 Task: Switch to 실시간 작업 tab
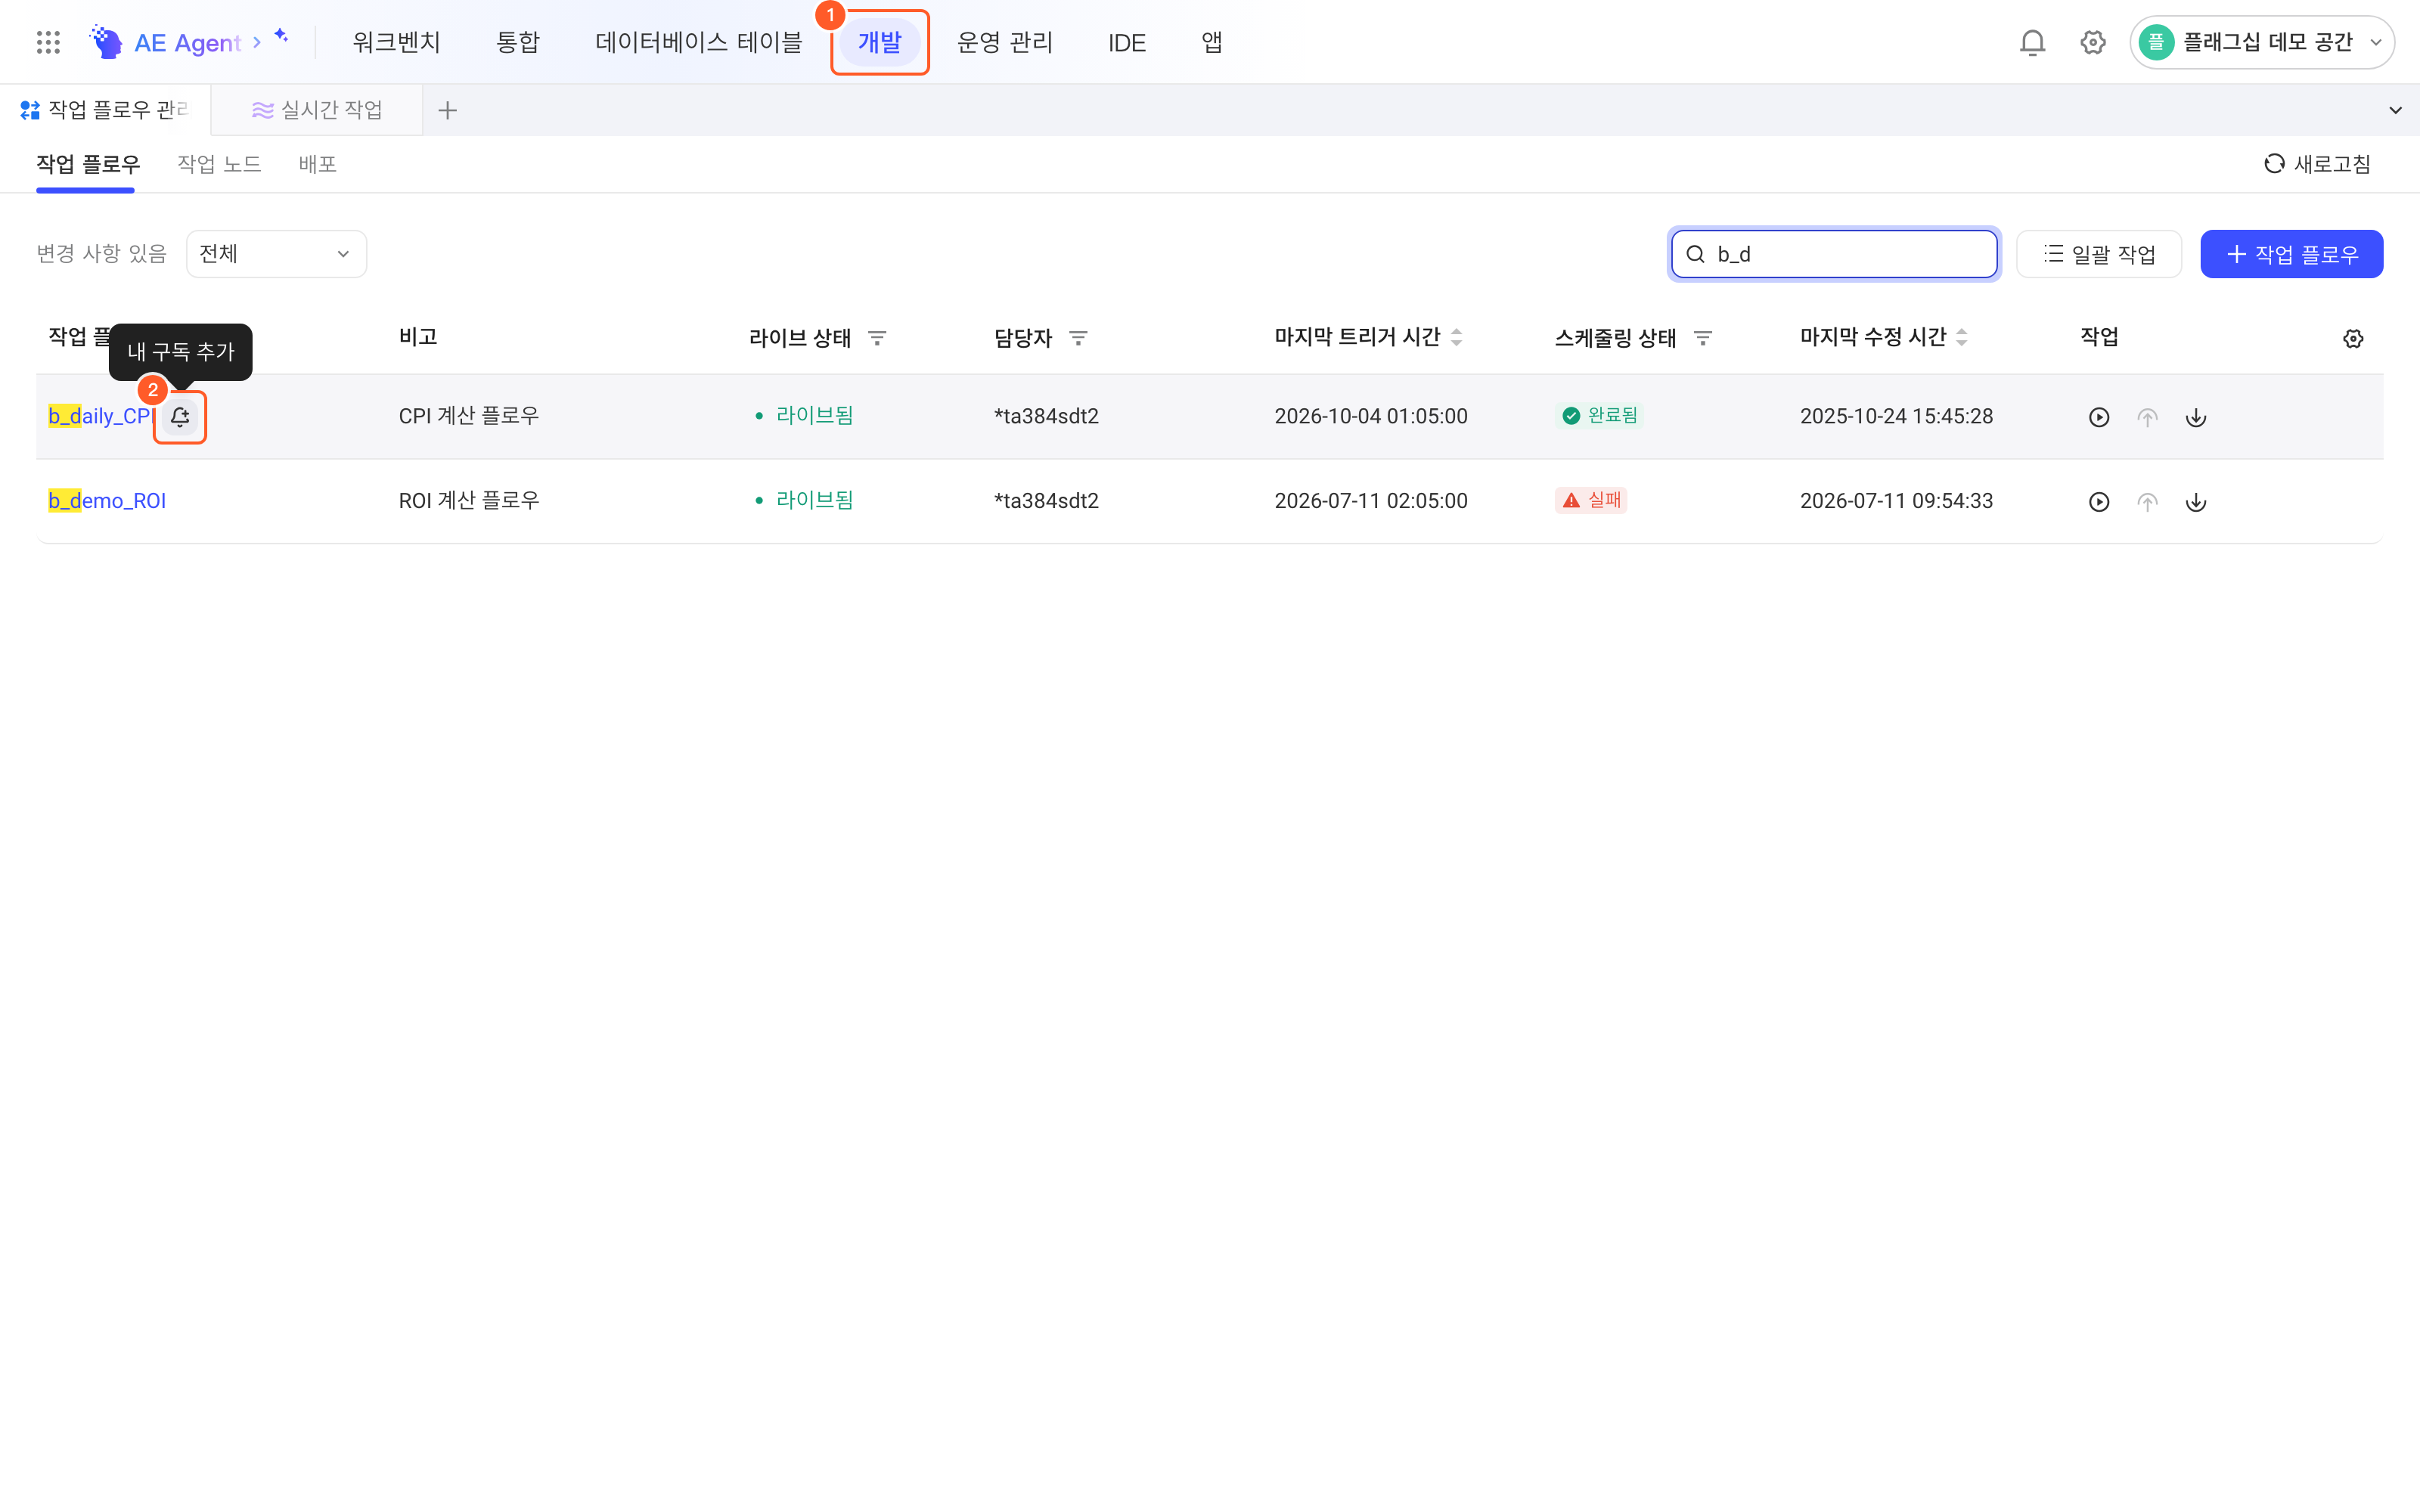(x=317, y=110)
